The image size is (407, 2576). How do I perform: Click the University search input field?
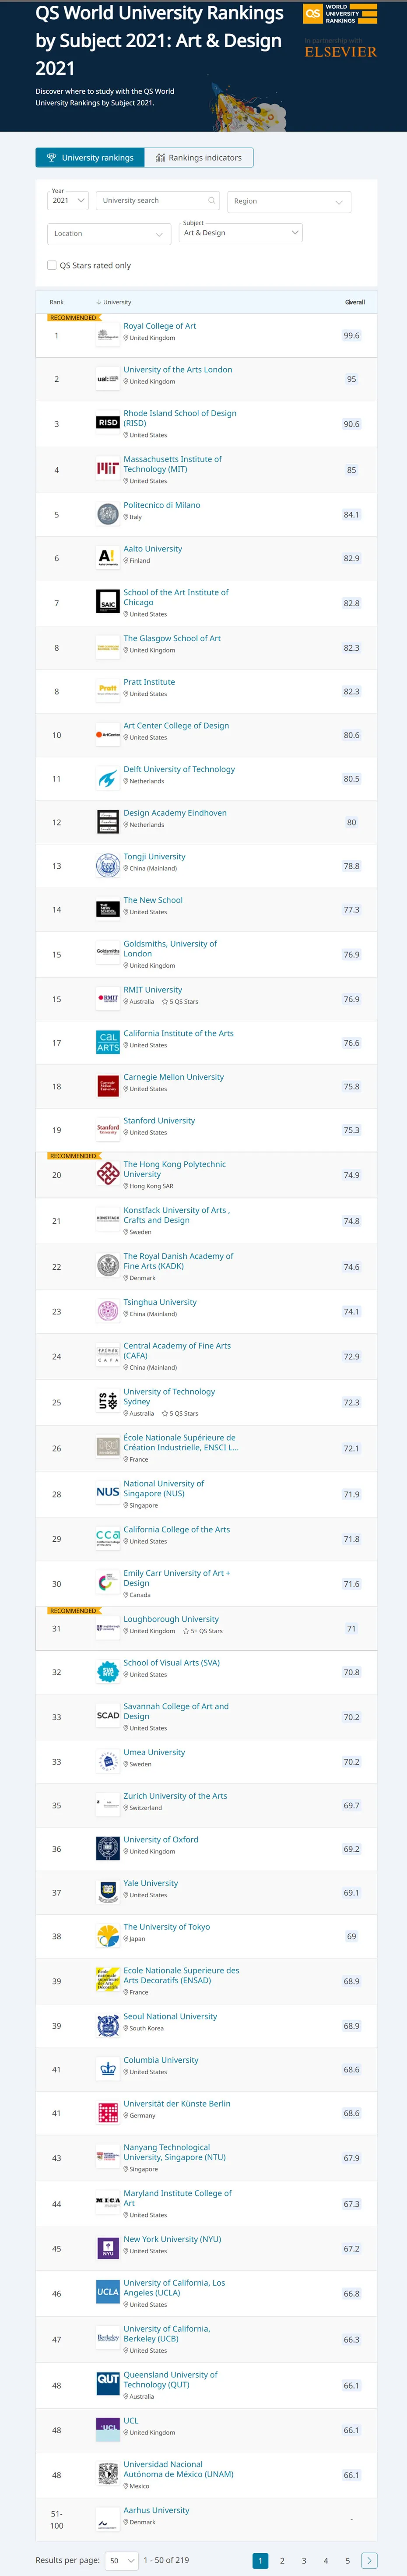coord(152,201)
